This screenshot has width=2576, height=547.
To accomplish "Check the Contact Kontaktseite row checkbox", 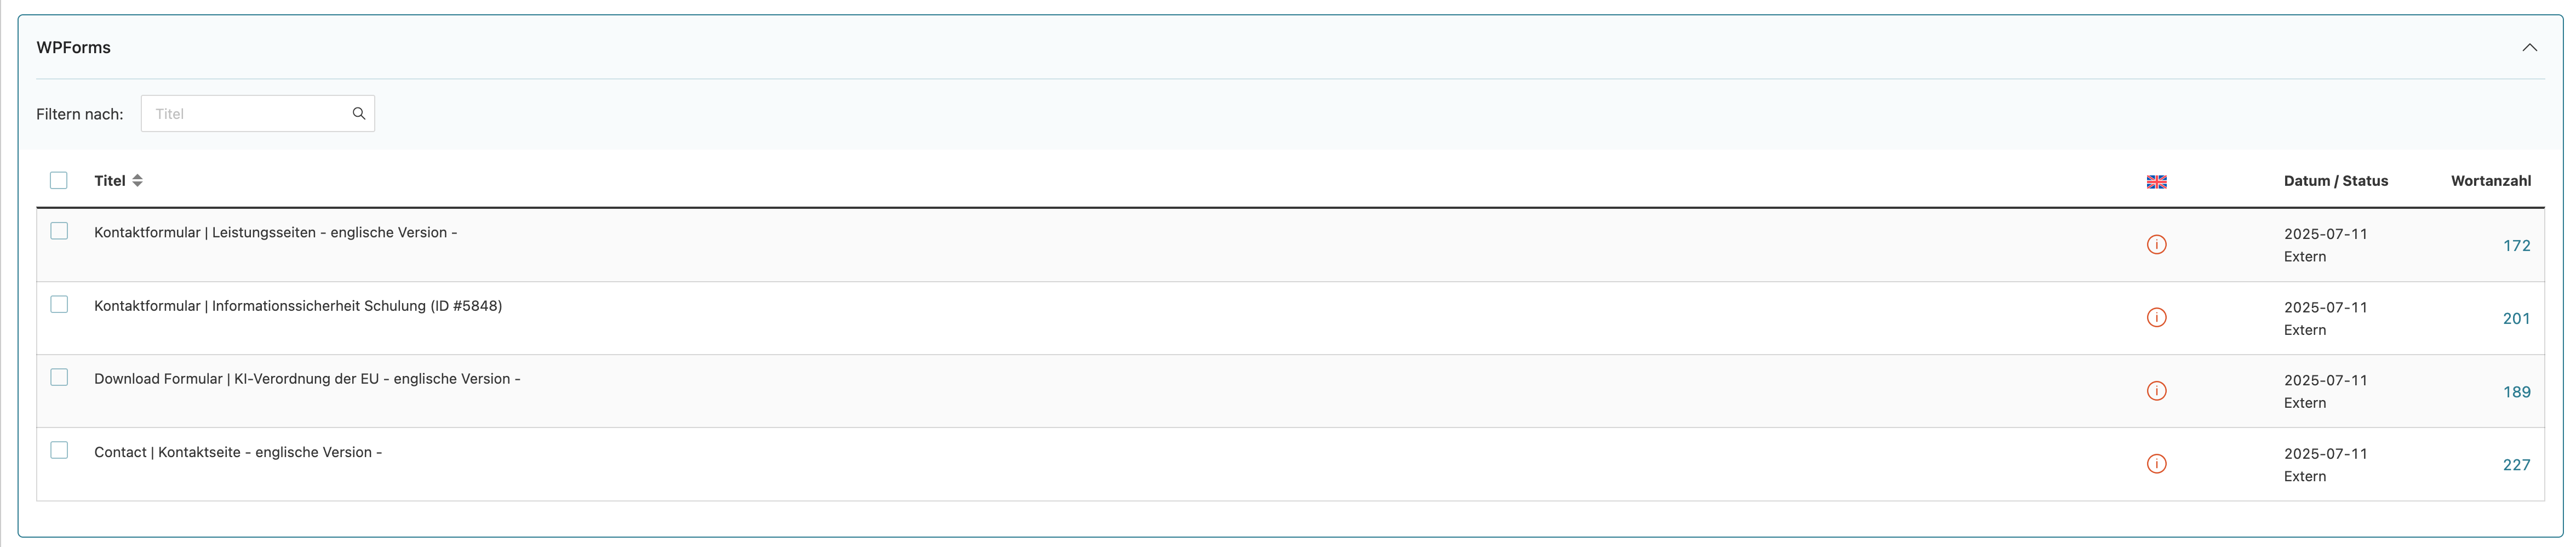I will tap(59, 450).
